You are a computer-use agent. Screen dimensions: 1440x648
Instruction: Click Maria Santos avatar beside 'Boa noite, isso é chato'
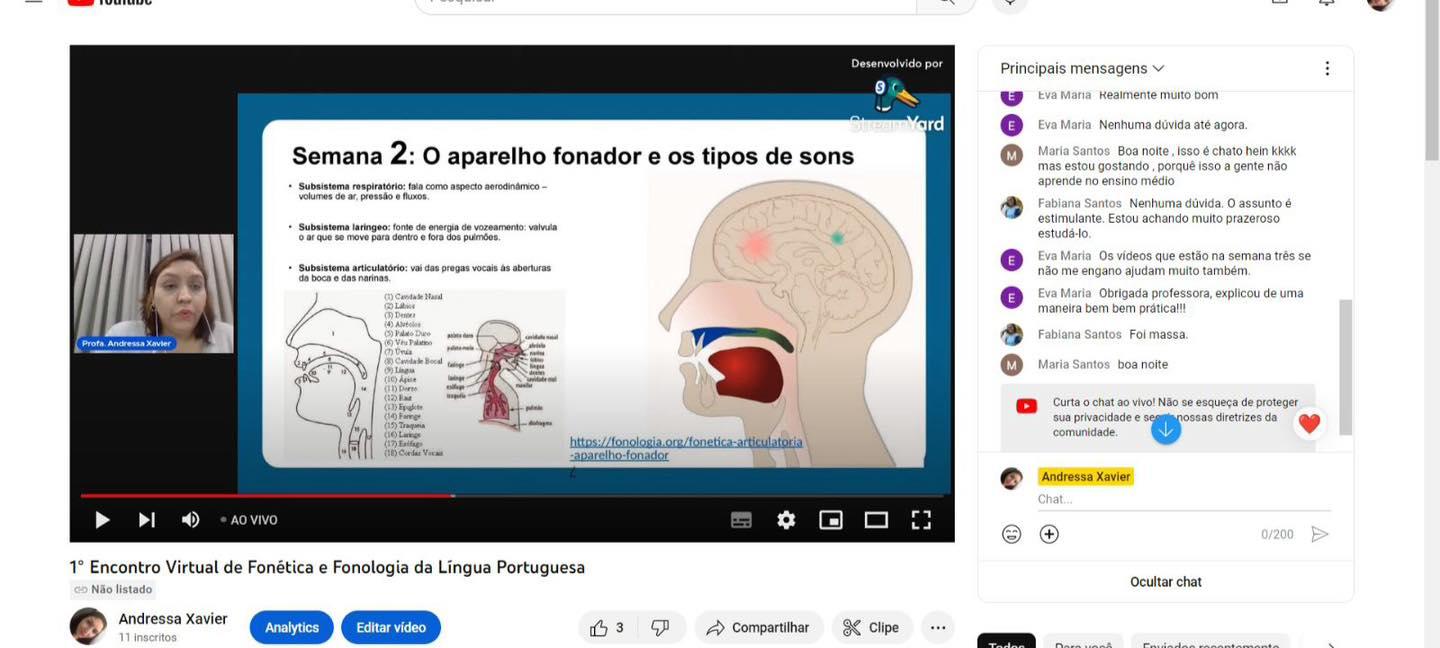tap(1012, 155)
